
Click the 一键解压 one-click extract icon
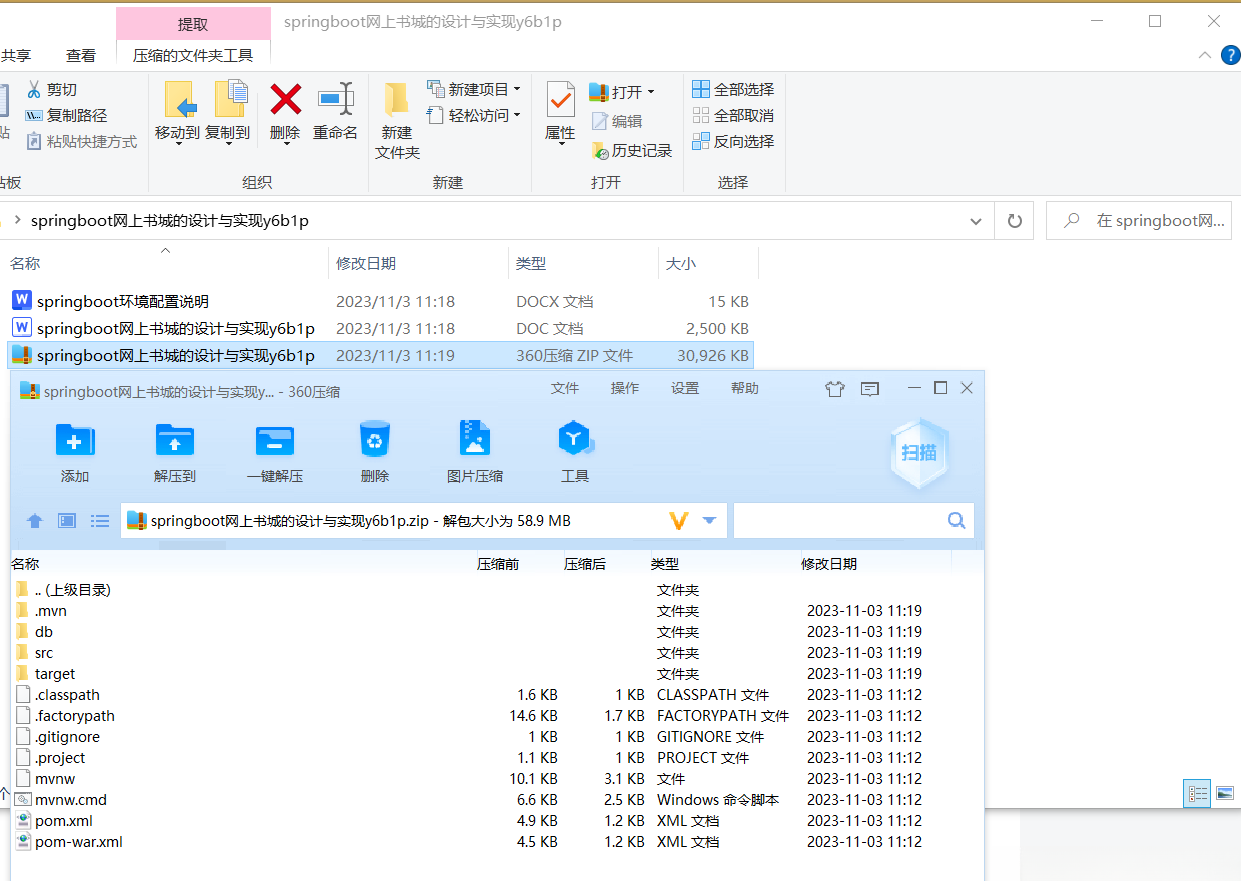tap(275, 440)
